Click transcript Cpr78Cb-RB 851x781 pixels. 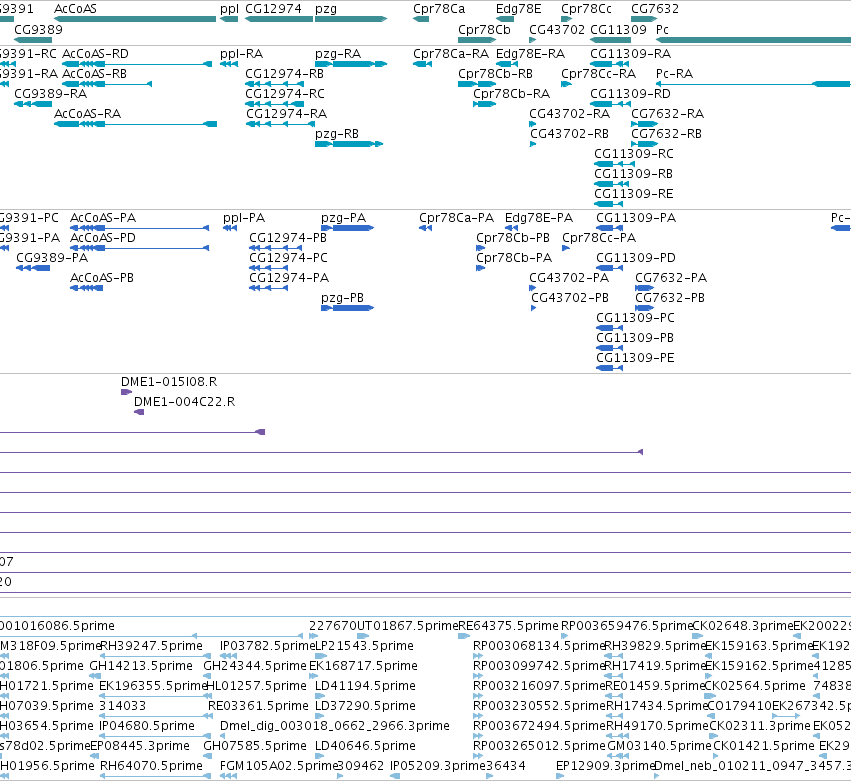coord(496,74)
